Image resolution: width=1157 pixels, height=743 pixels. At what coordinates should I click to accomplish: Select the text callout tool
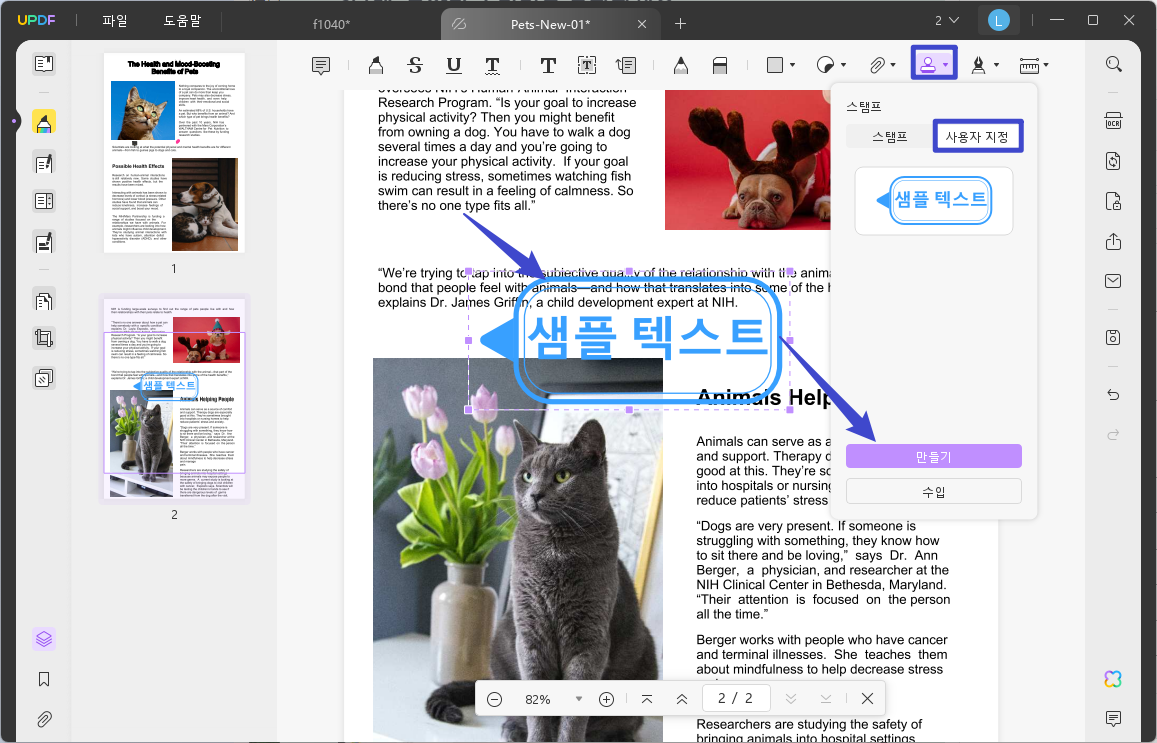(626, 66)
